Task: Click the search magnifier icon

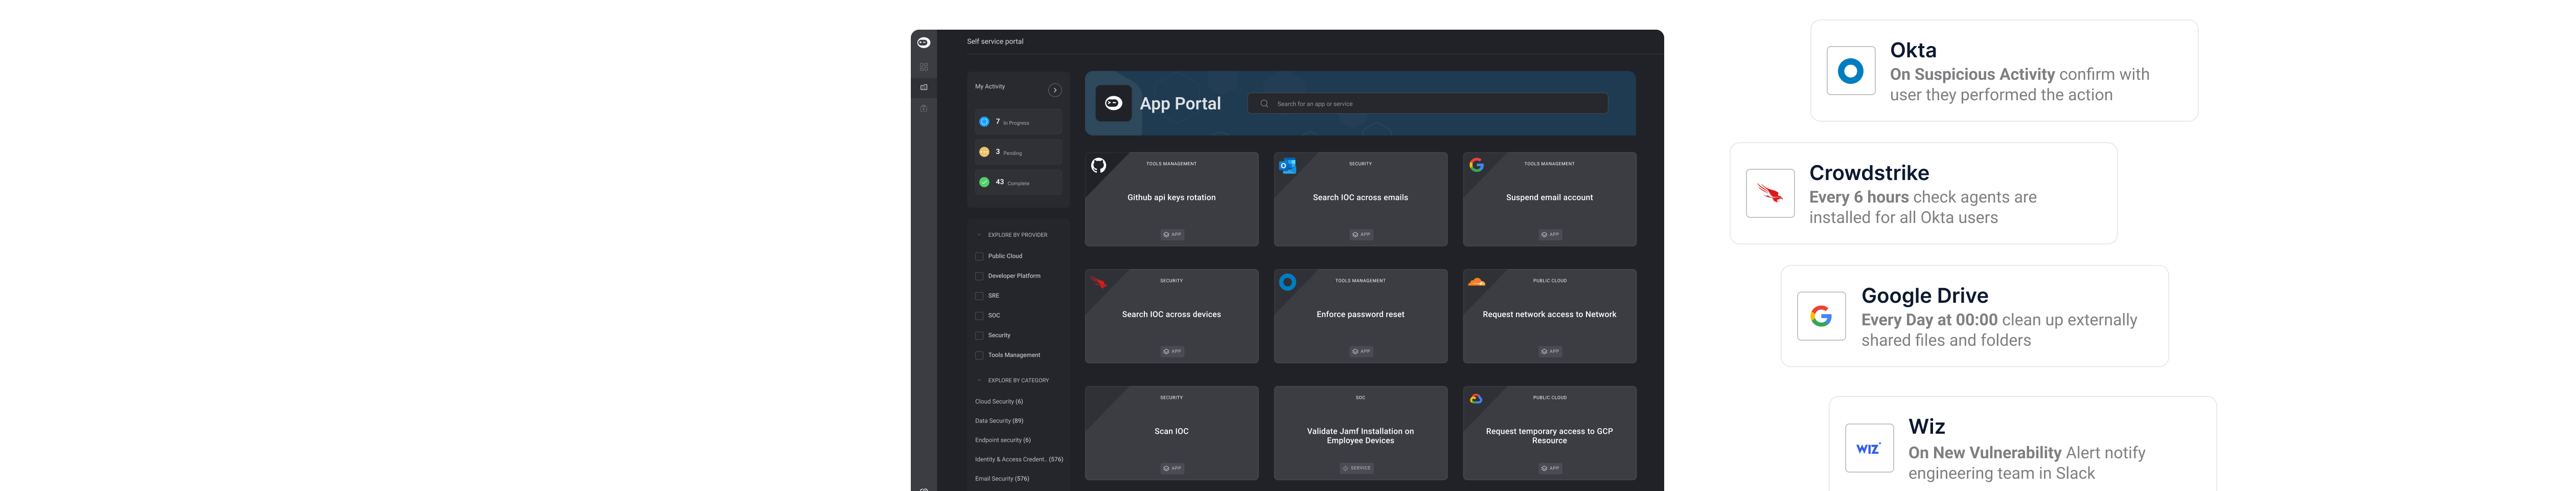Action: coord(1264,103)
